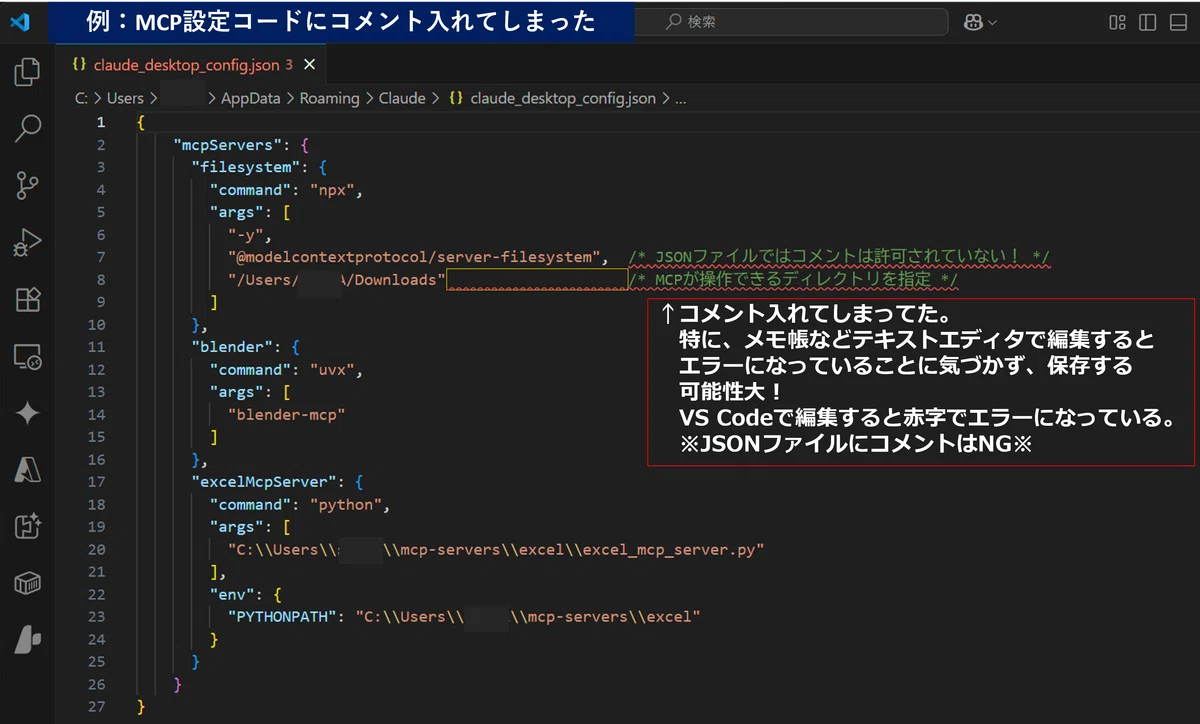This screenshot has height=724, width=1200.
Task: Open the Customize Layout icon
Action: coord(1119,22)
